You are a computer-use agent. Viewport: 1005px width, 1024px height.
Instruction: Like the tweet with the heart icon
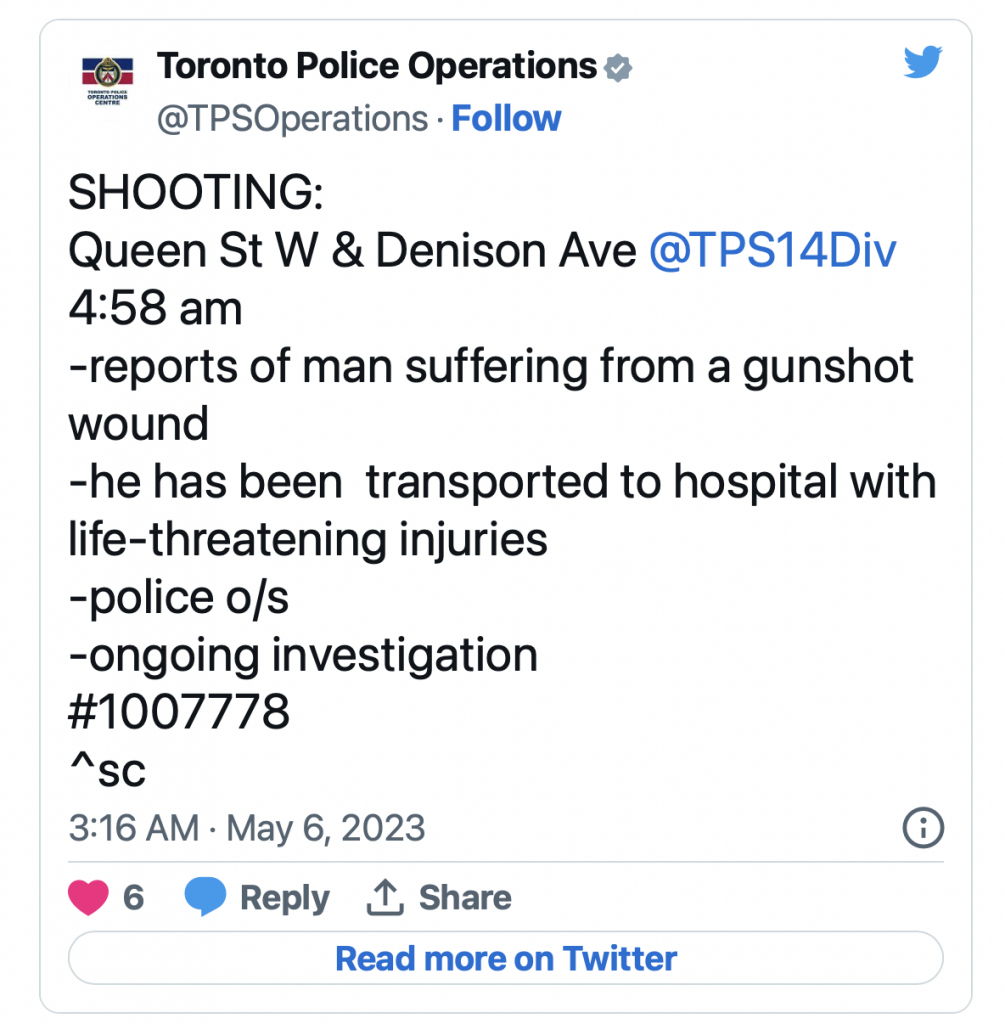pyautogui.click(x=88, y=897)
